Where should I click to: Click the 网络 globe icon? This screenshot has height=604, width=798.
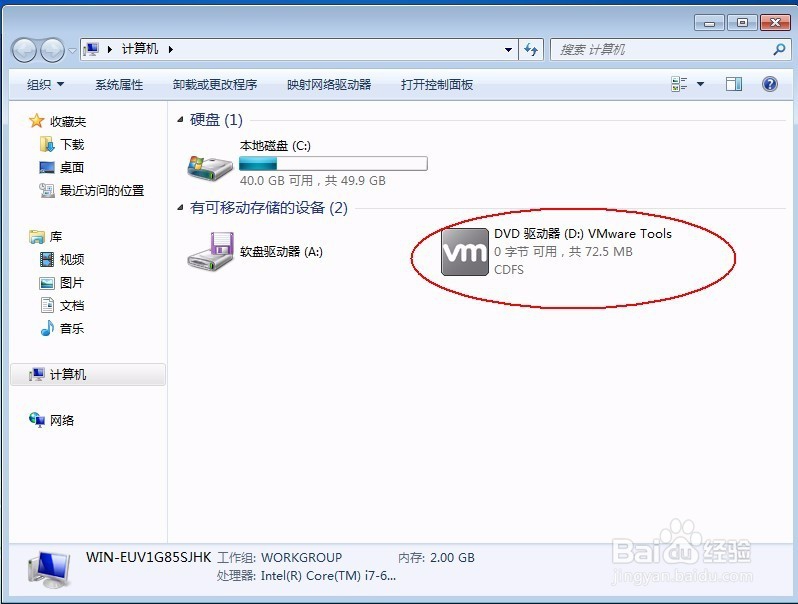tap(37, 420)
